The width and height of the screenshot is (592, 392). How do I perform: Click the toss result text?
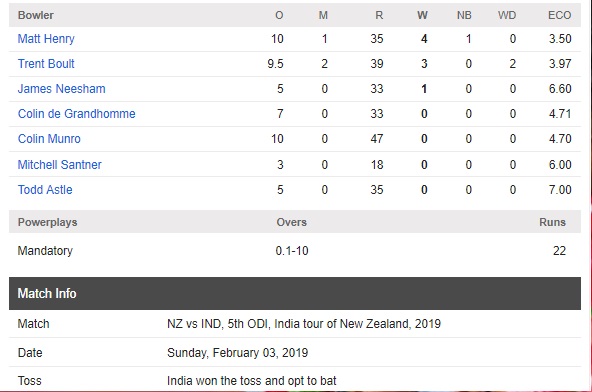click(251, 381)
